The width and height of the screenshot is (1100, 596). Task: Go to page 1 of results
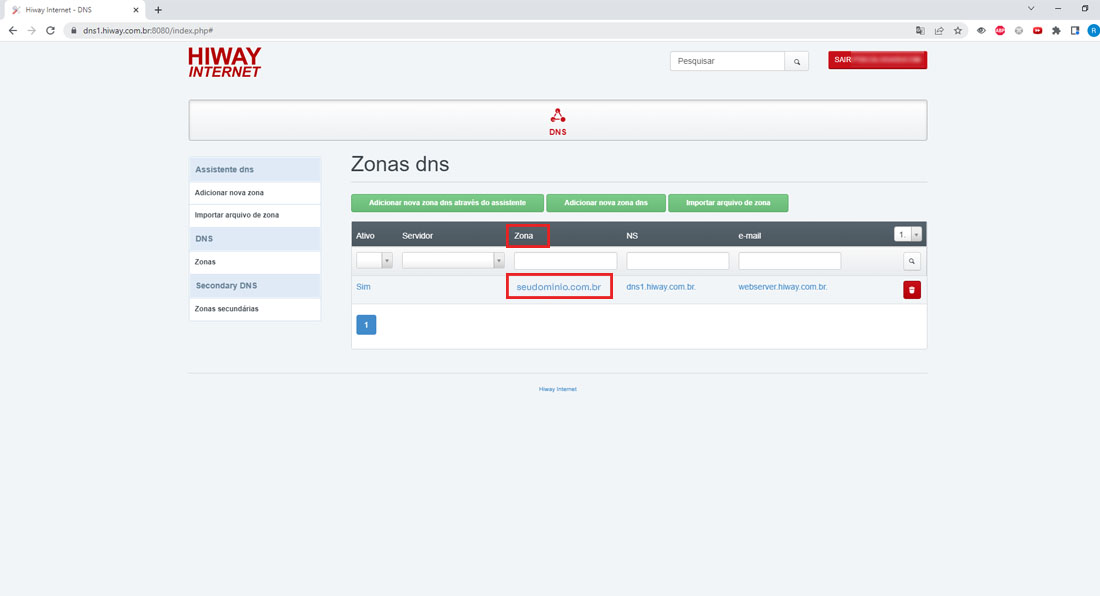366,325
